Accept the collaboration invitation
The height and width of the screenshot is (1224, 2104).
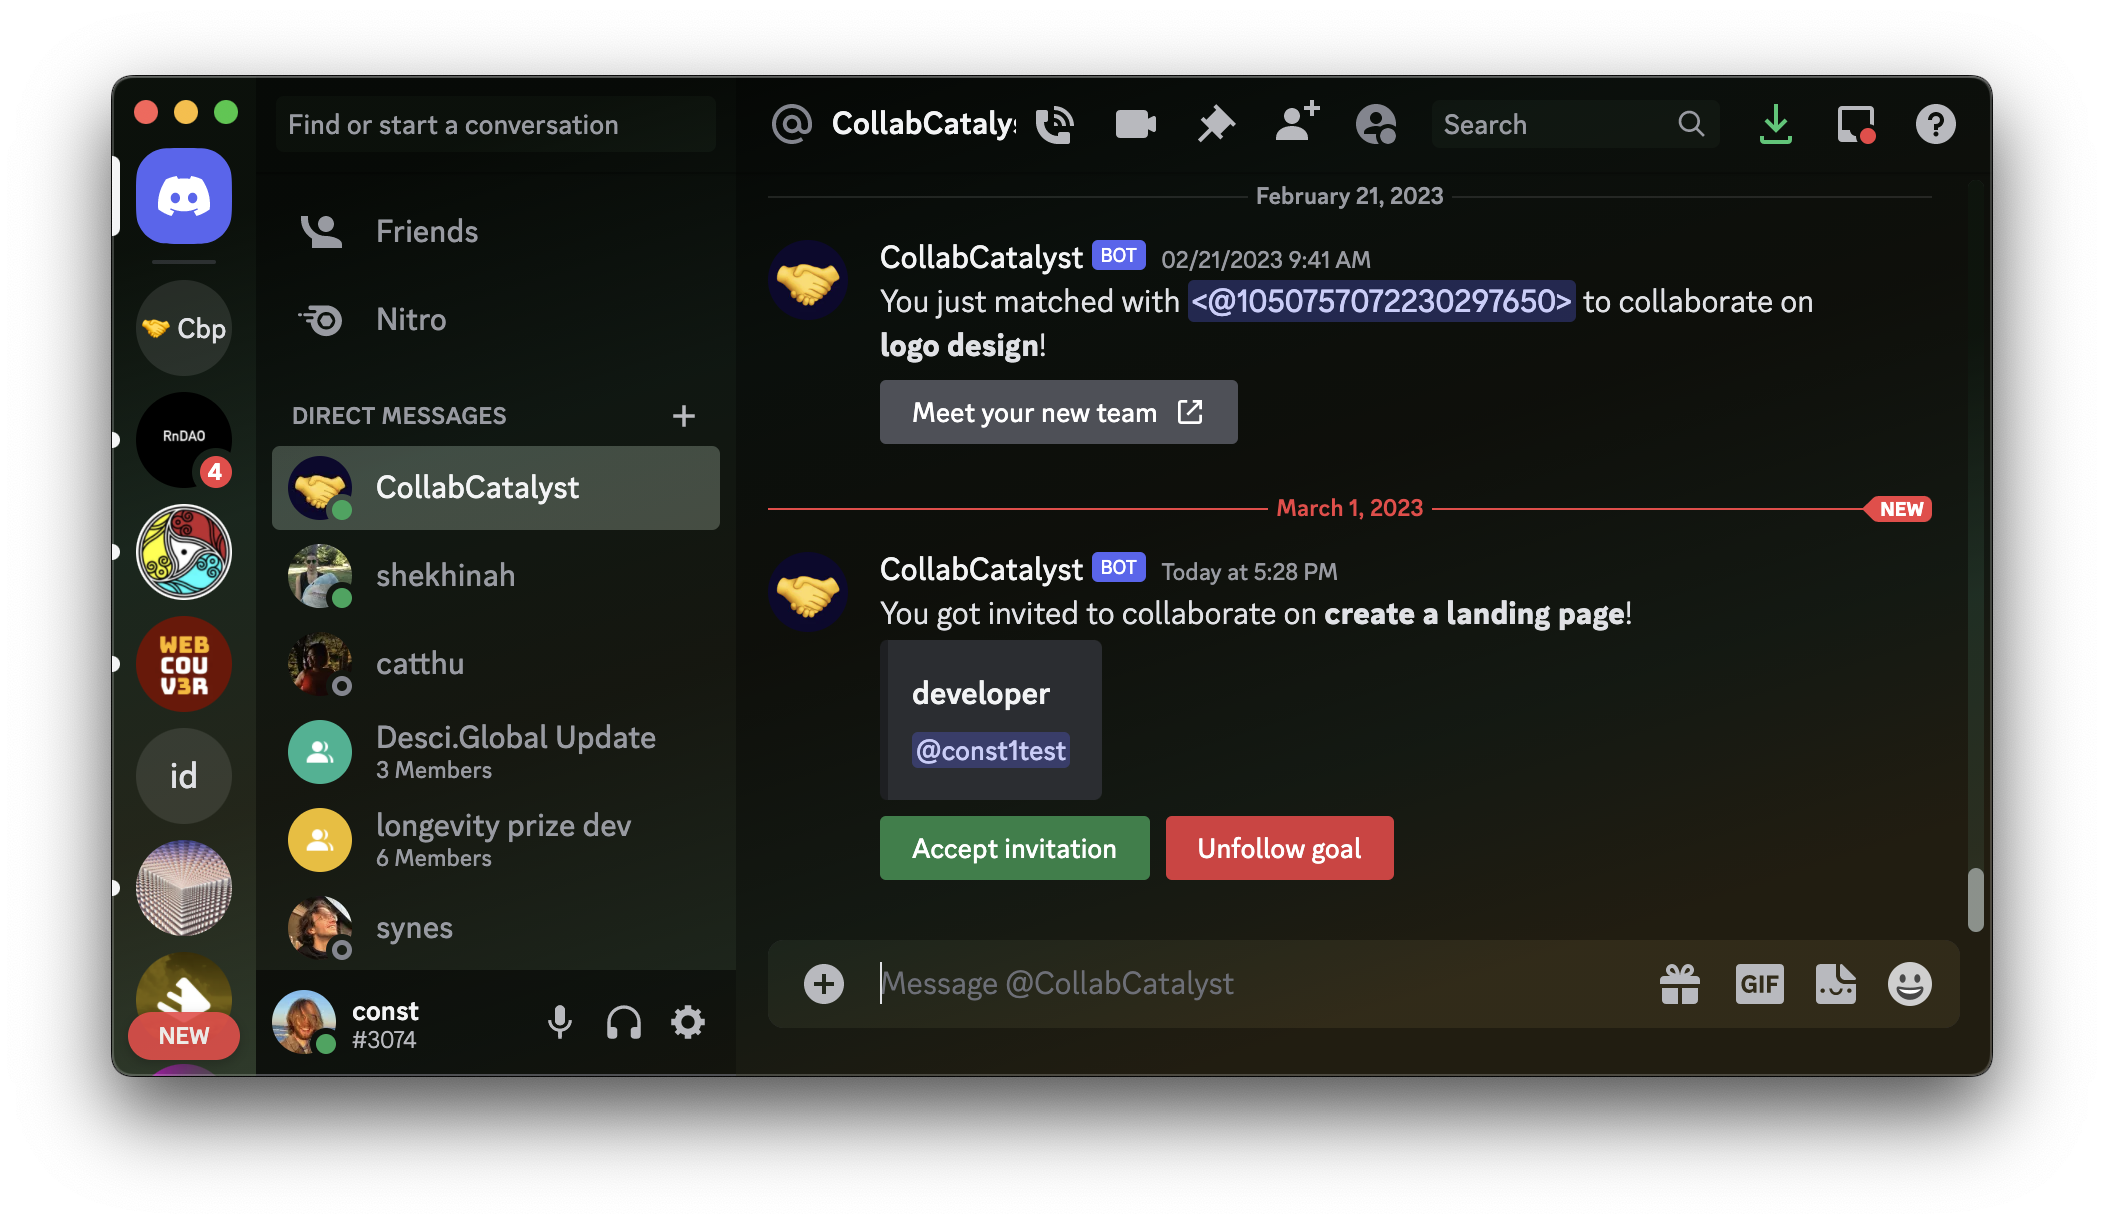[x=1014, y=848]
